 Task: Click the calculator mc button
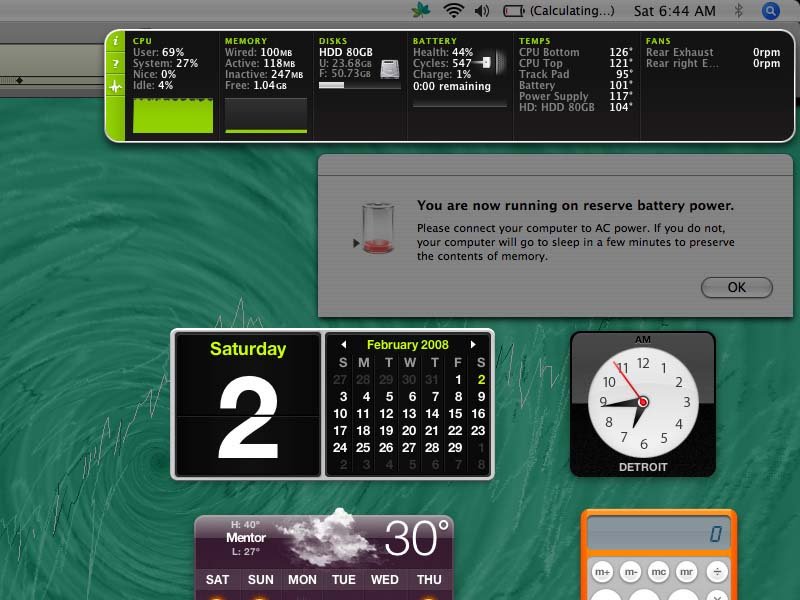659,572
